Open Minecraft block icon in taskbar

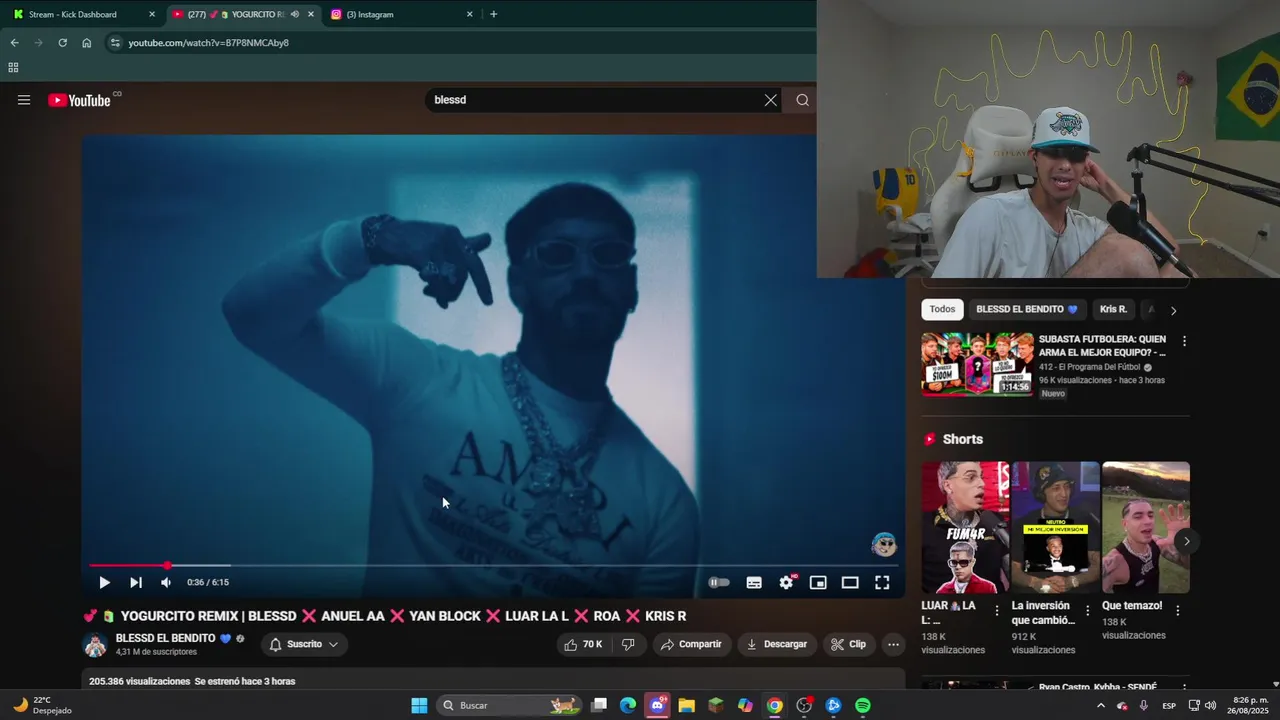[716, 705]
